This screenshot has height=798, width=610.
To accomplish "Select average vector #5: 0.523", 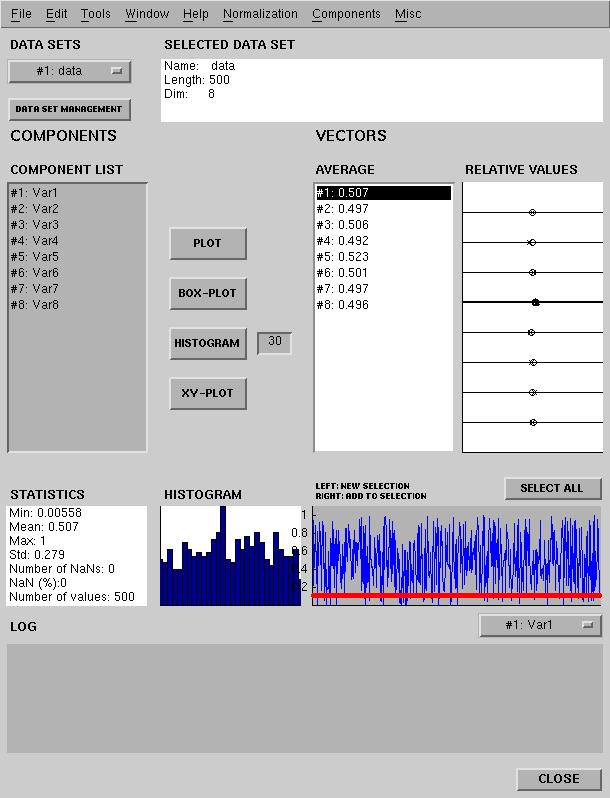I will (x=343, y=257).
